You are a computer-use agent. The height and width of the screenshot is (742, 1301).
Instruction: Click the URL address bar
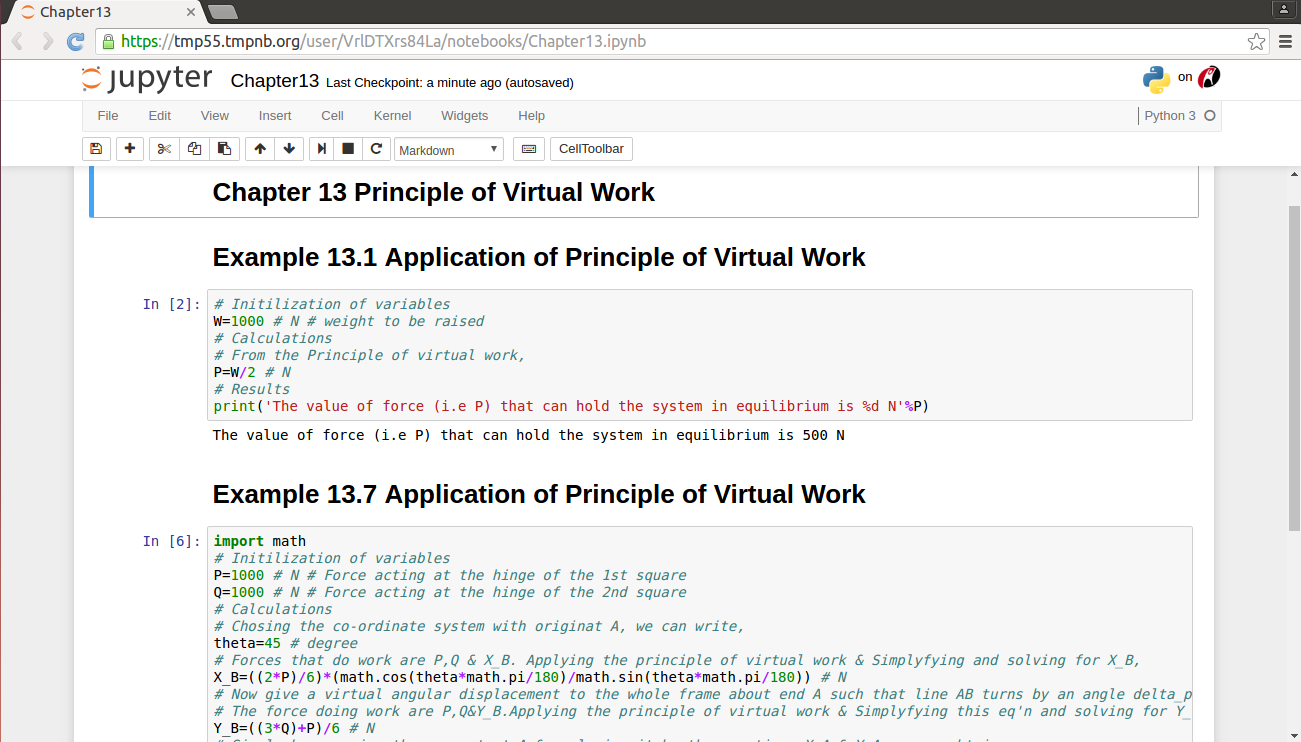(x=683, y=41)
